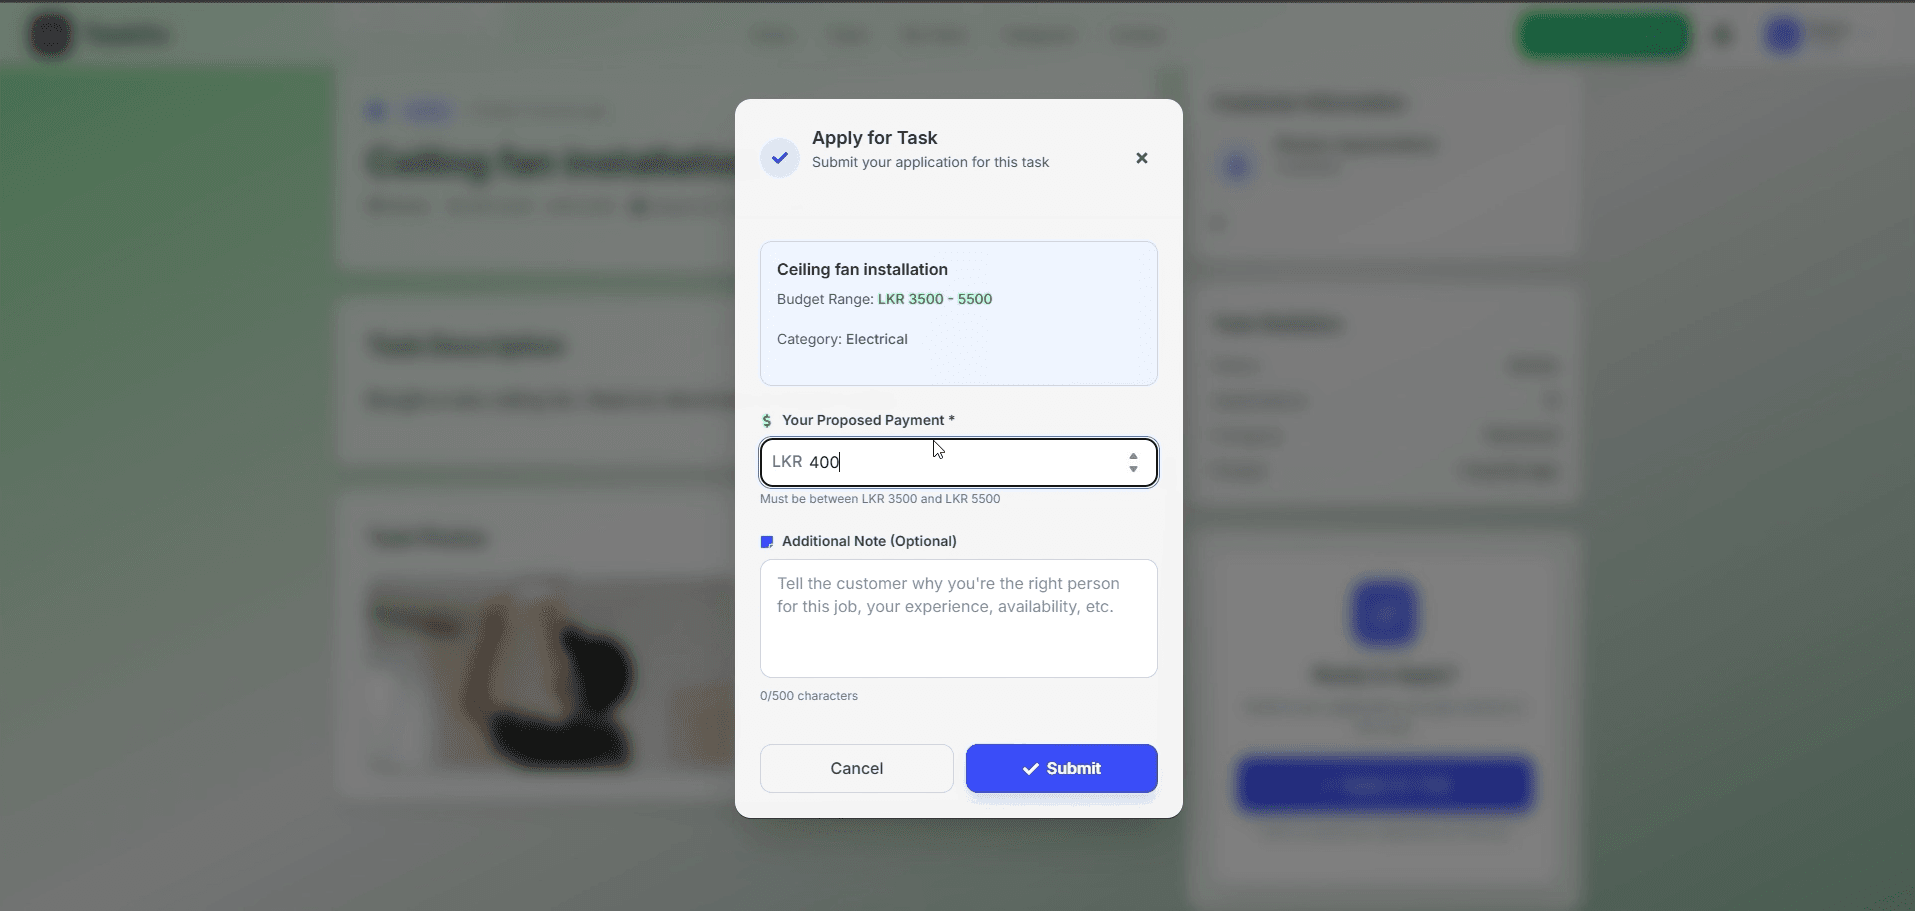
Task: Click the Ceiling fan installation summary card
Action: pyautogui.click(x=959, y=313)
